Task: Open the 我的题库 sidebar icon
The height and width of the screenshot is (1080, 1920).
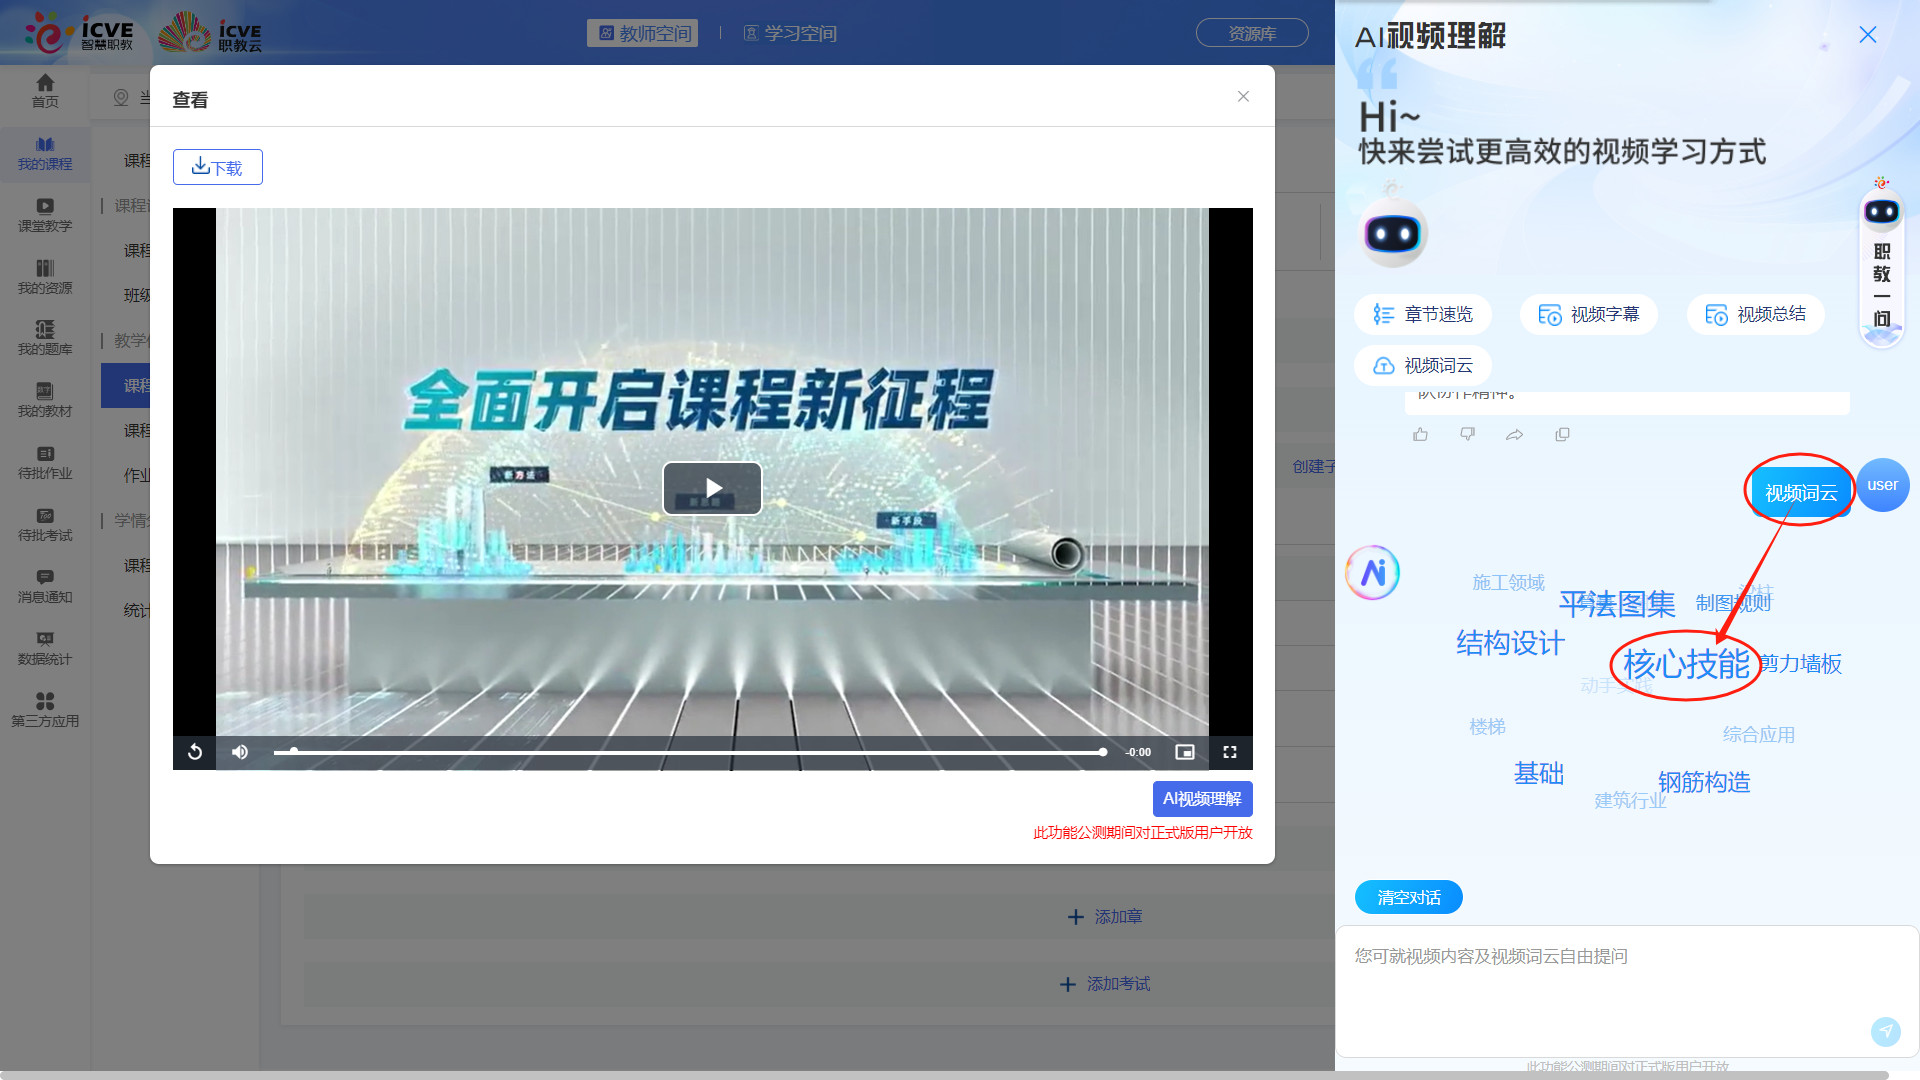Action: [x=45, y=338]
